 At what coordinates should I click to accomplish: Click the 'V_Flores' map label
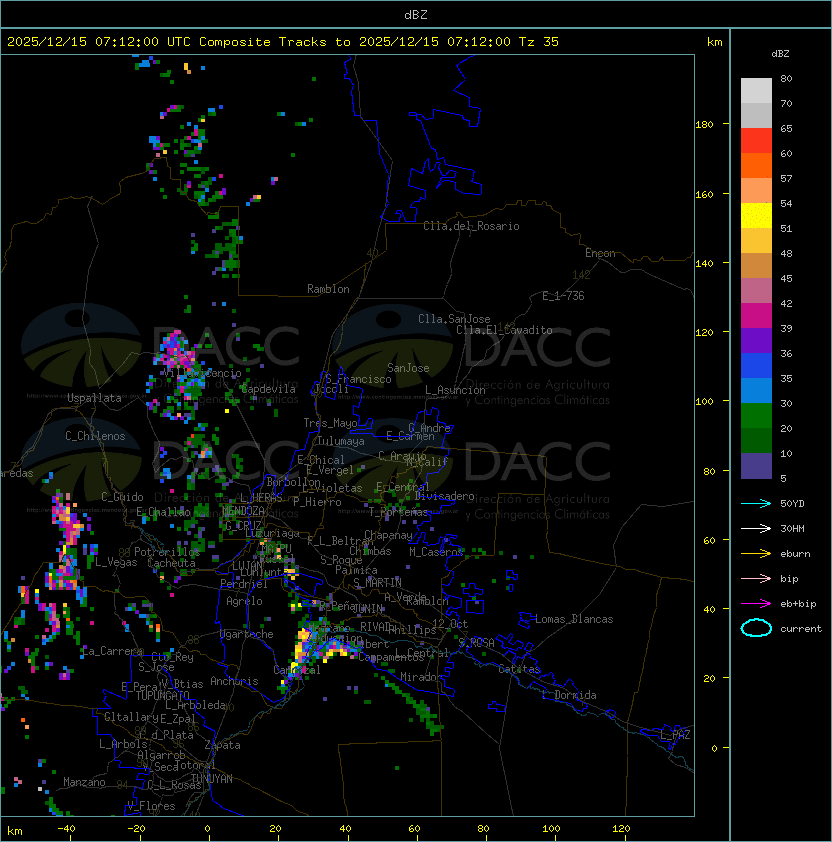point(151,806)
